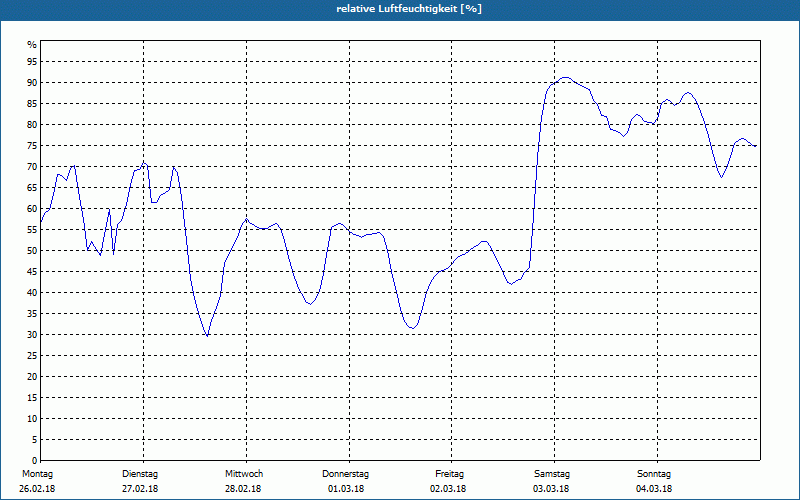
Task: Click the curve minimum near 31% on Donnerstag
Action: coord(412,328)
